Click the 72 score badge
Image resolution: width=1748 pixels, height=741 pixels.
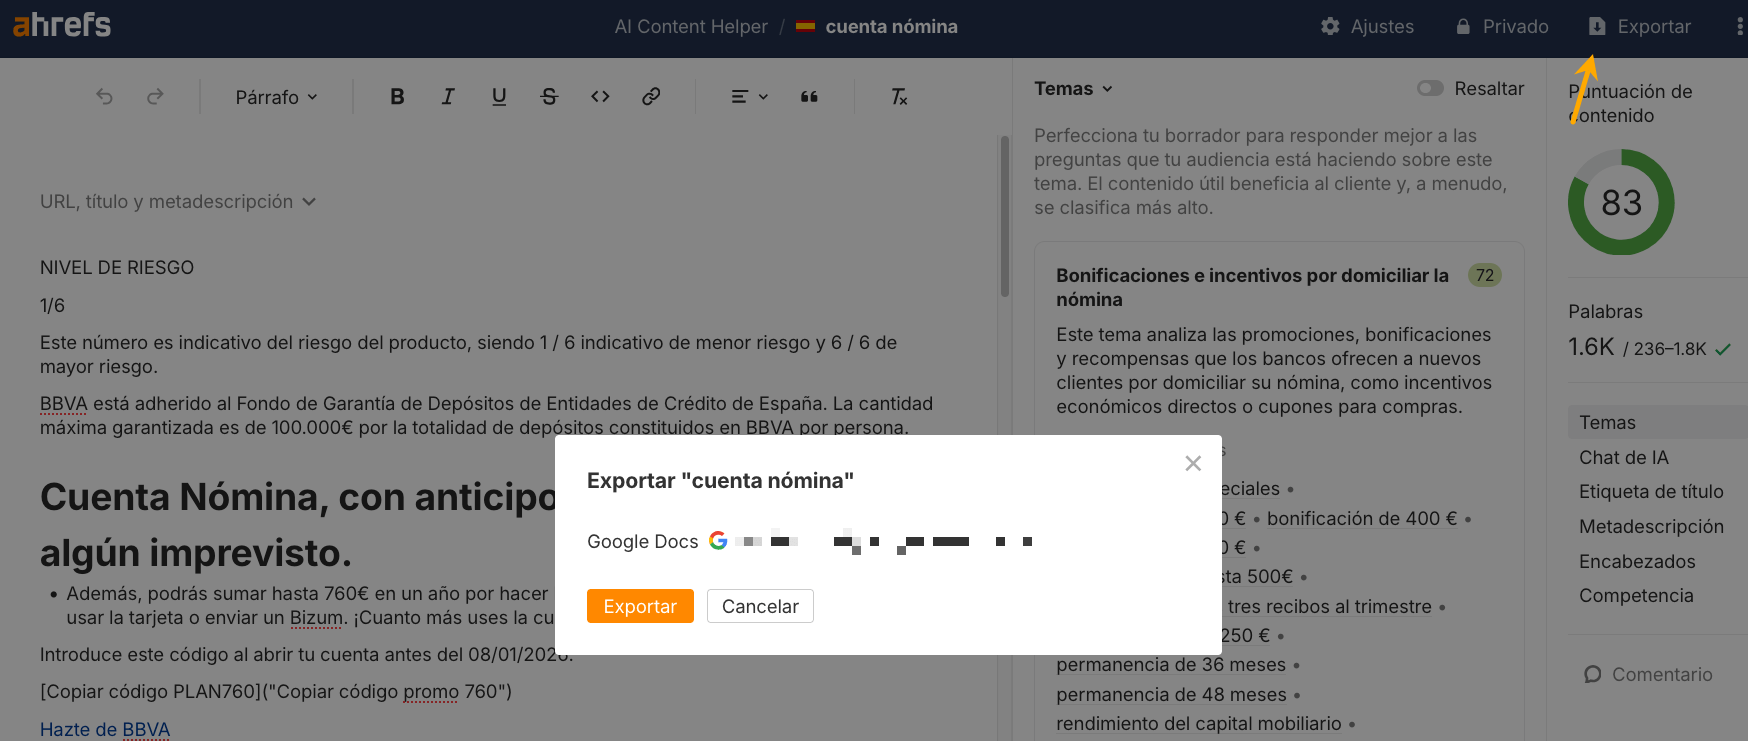coord(1485,275)
